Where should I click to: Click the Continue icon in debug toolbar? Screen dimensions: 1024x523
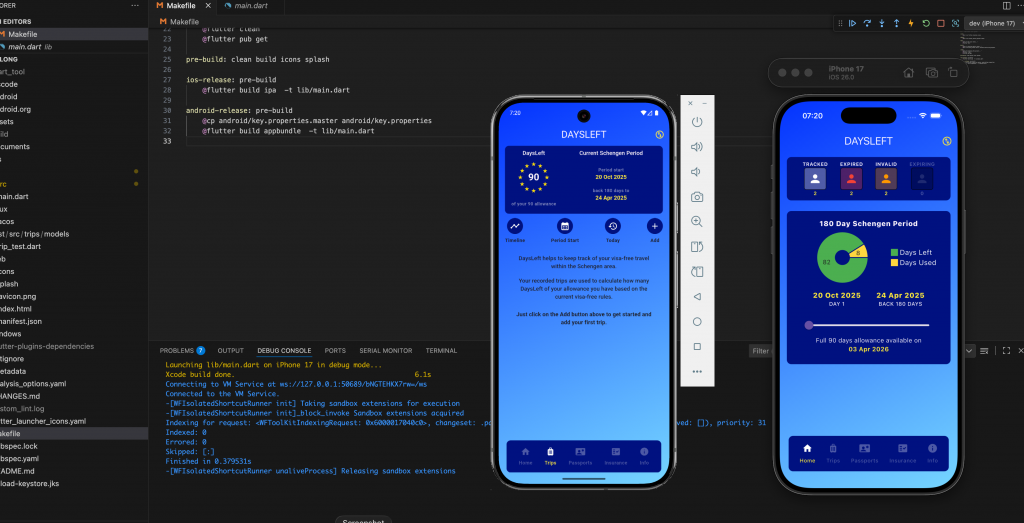pos(852,23)
